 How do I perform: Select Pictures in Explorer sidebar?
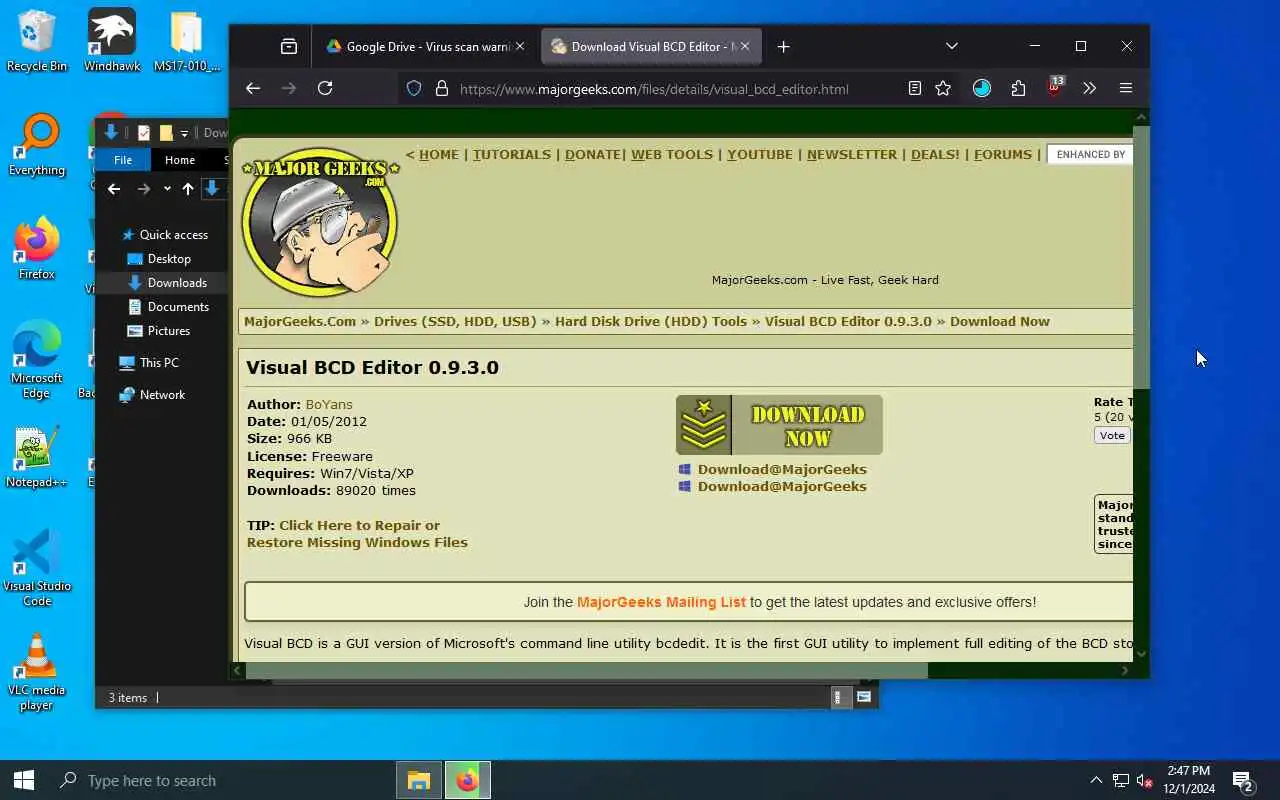point(160,331)
